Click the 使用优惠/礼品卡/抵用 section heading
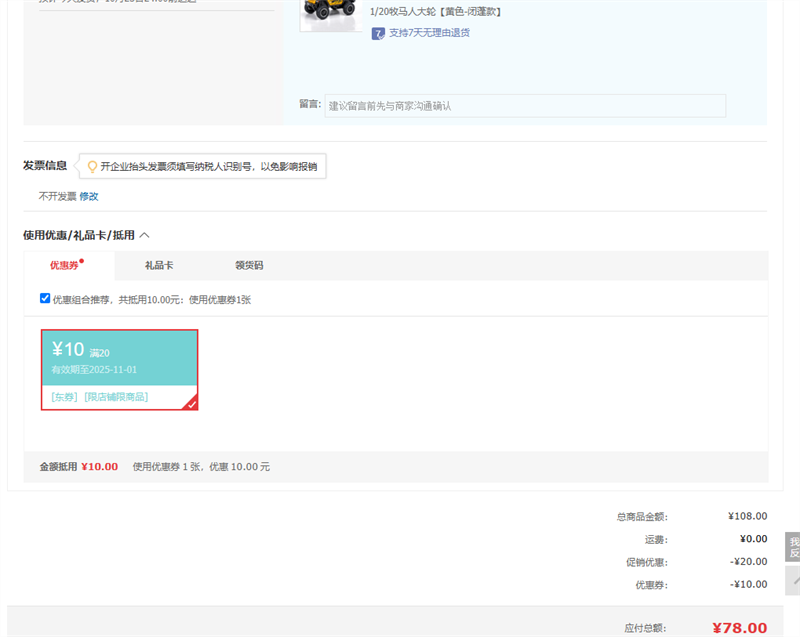The image size is (800, 637). click(78, 235)
